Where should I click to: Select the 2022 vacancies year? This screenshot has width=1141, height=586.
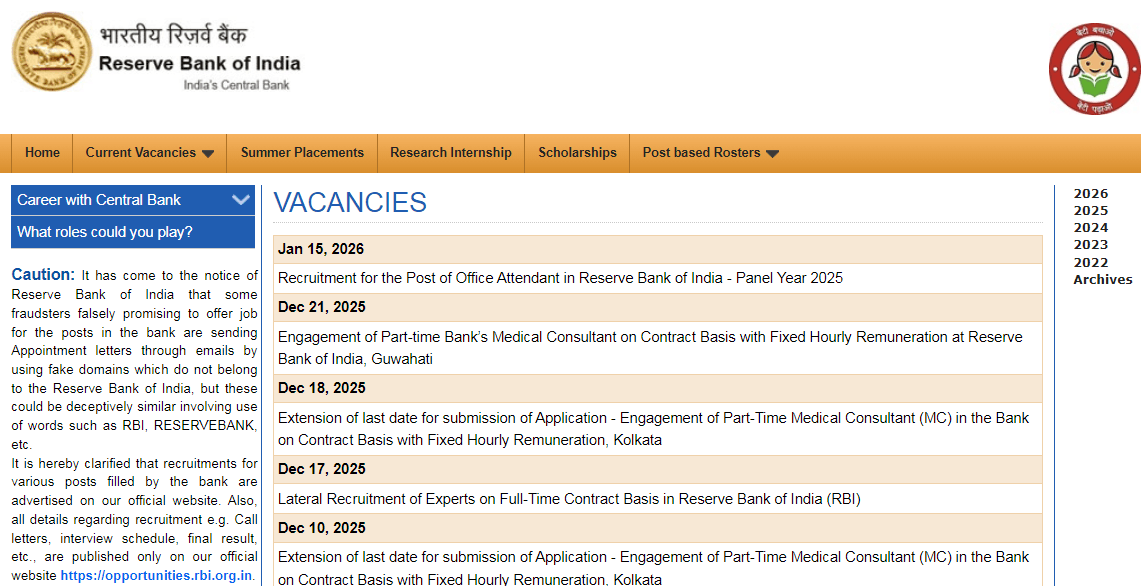1090,262
